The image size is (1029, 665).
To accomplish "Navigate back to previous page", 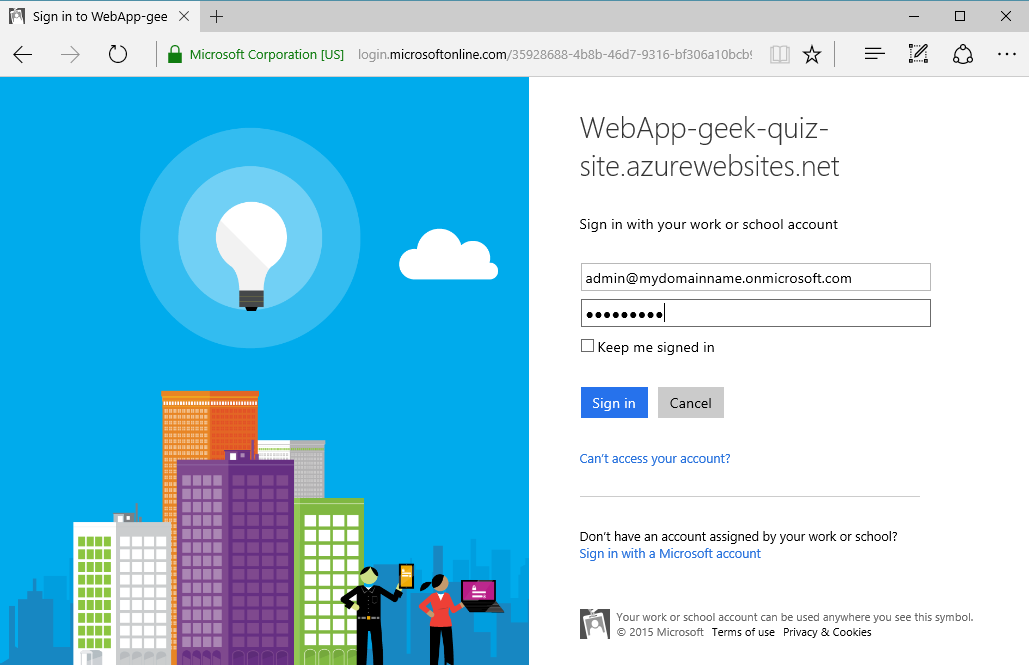I will tap(22, 54).
